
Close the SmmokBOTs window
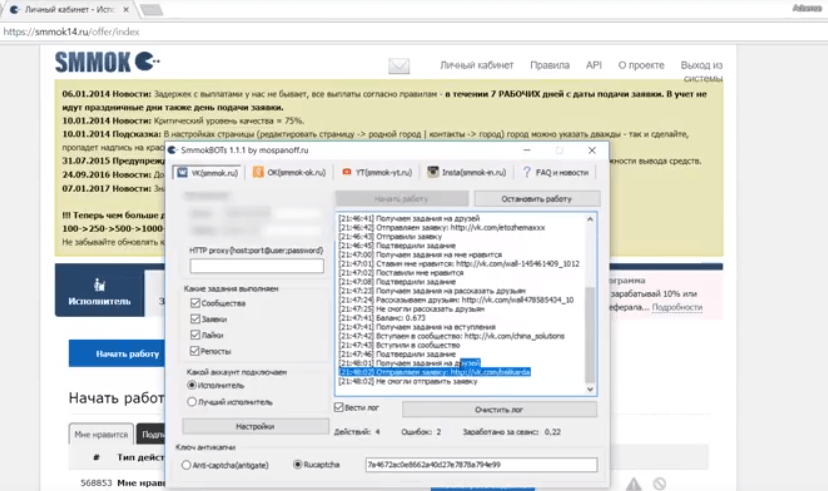(x=592, y=150)
